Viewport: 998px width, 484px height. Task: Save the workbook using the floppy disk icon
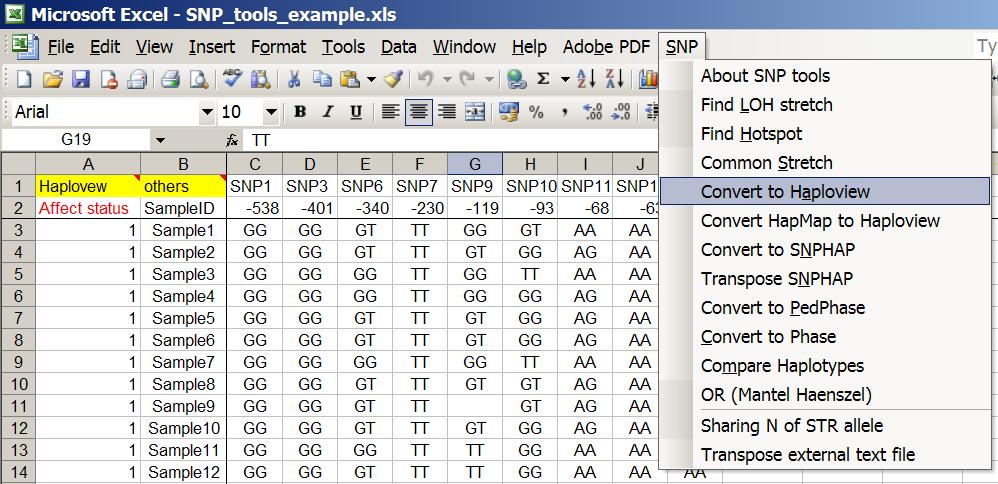coord(81,80)
